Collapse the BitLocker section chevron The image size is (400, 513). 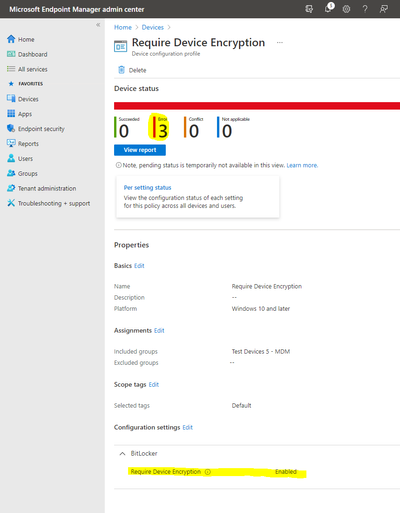122,453
